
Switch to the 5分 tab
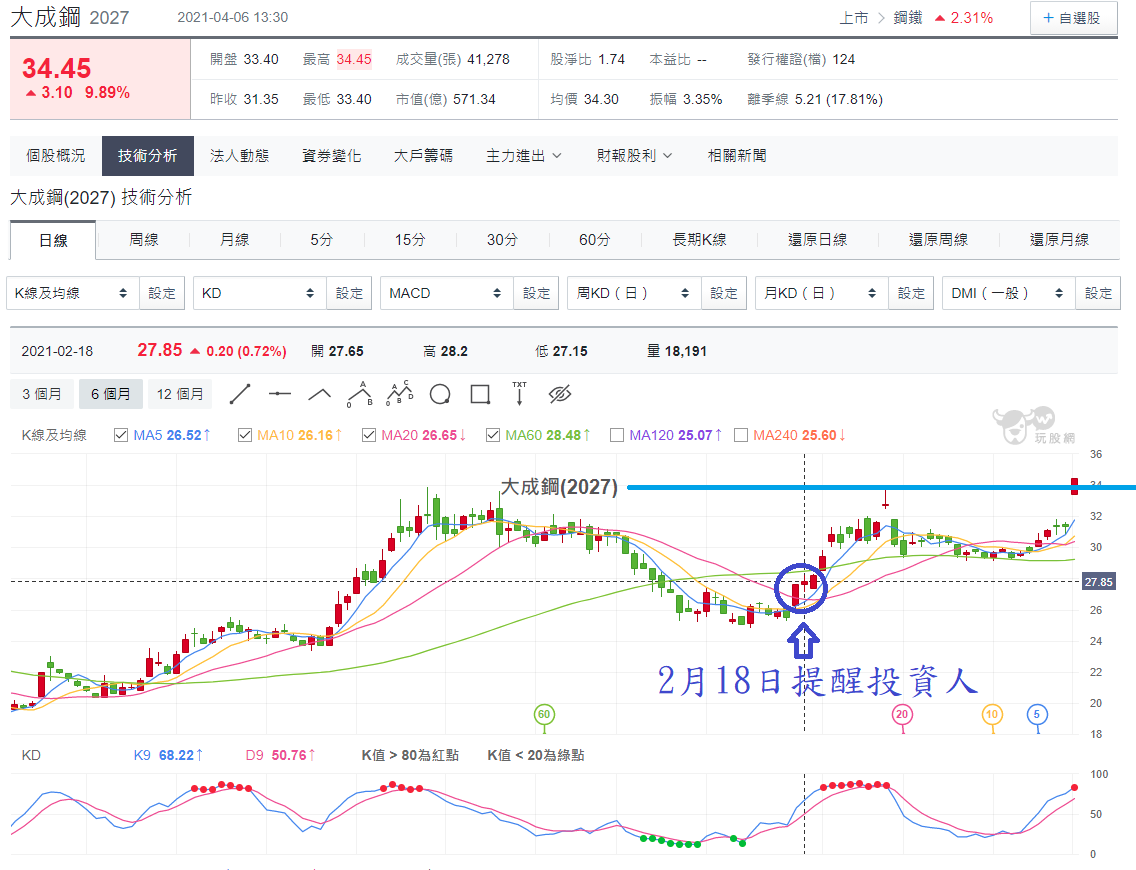tap(322, 240)
